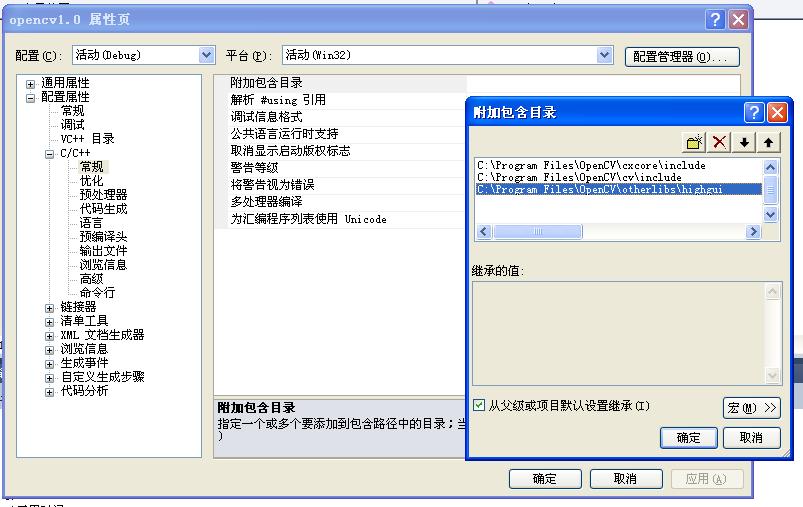Confirm with 确定 in 附加包含目录 dialog
The height and width of the screenshot is (507, 803).
click(688, 438)
